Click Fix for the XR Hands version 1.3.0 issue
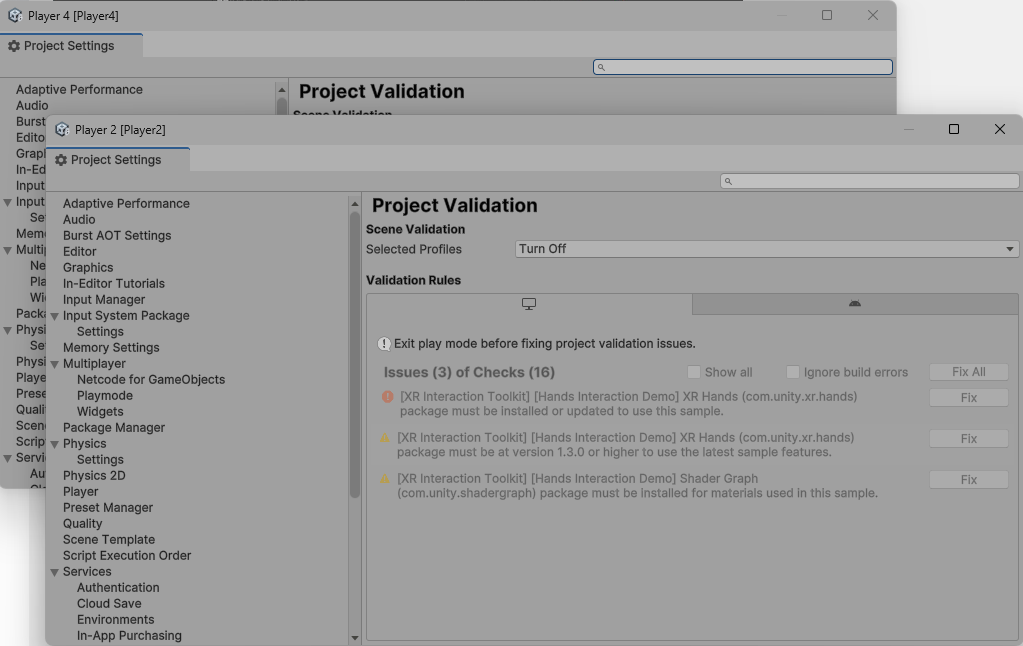The width and height of the screenshot is (1023, 646). [967, 438]
